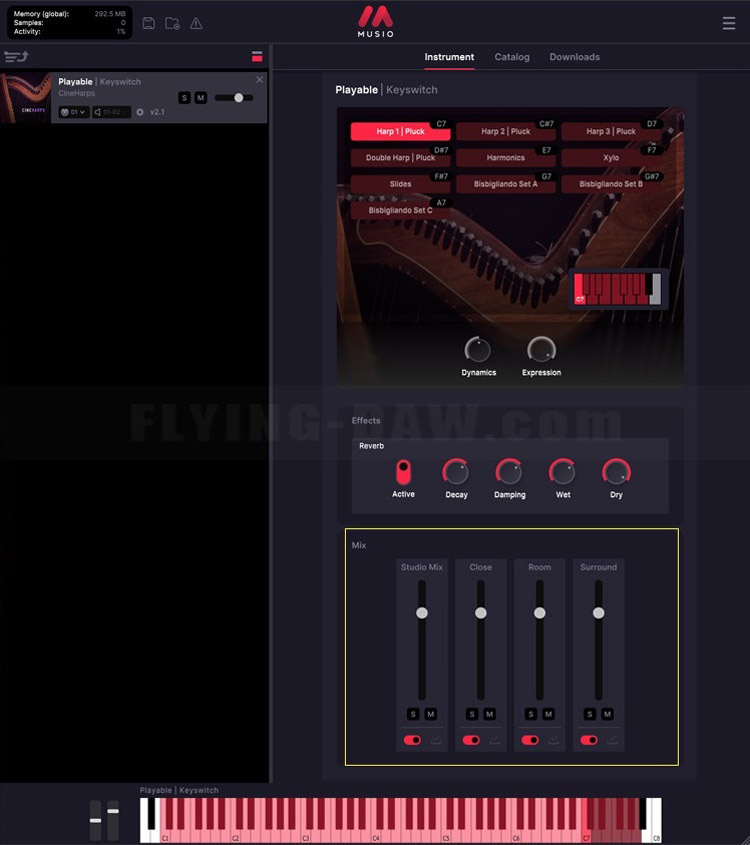Toggle the Room mic enable switch
750x845 pixels.
coord(530,740)
